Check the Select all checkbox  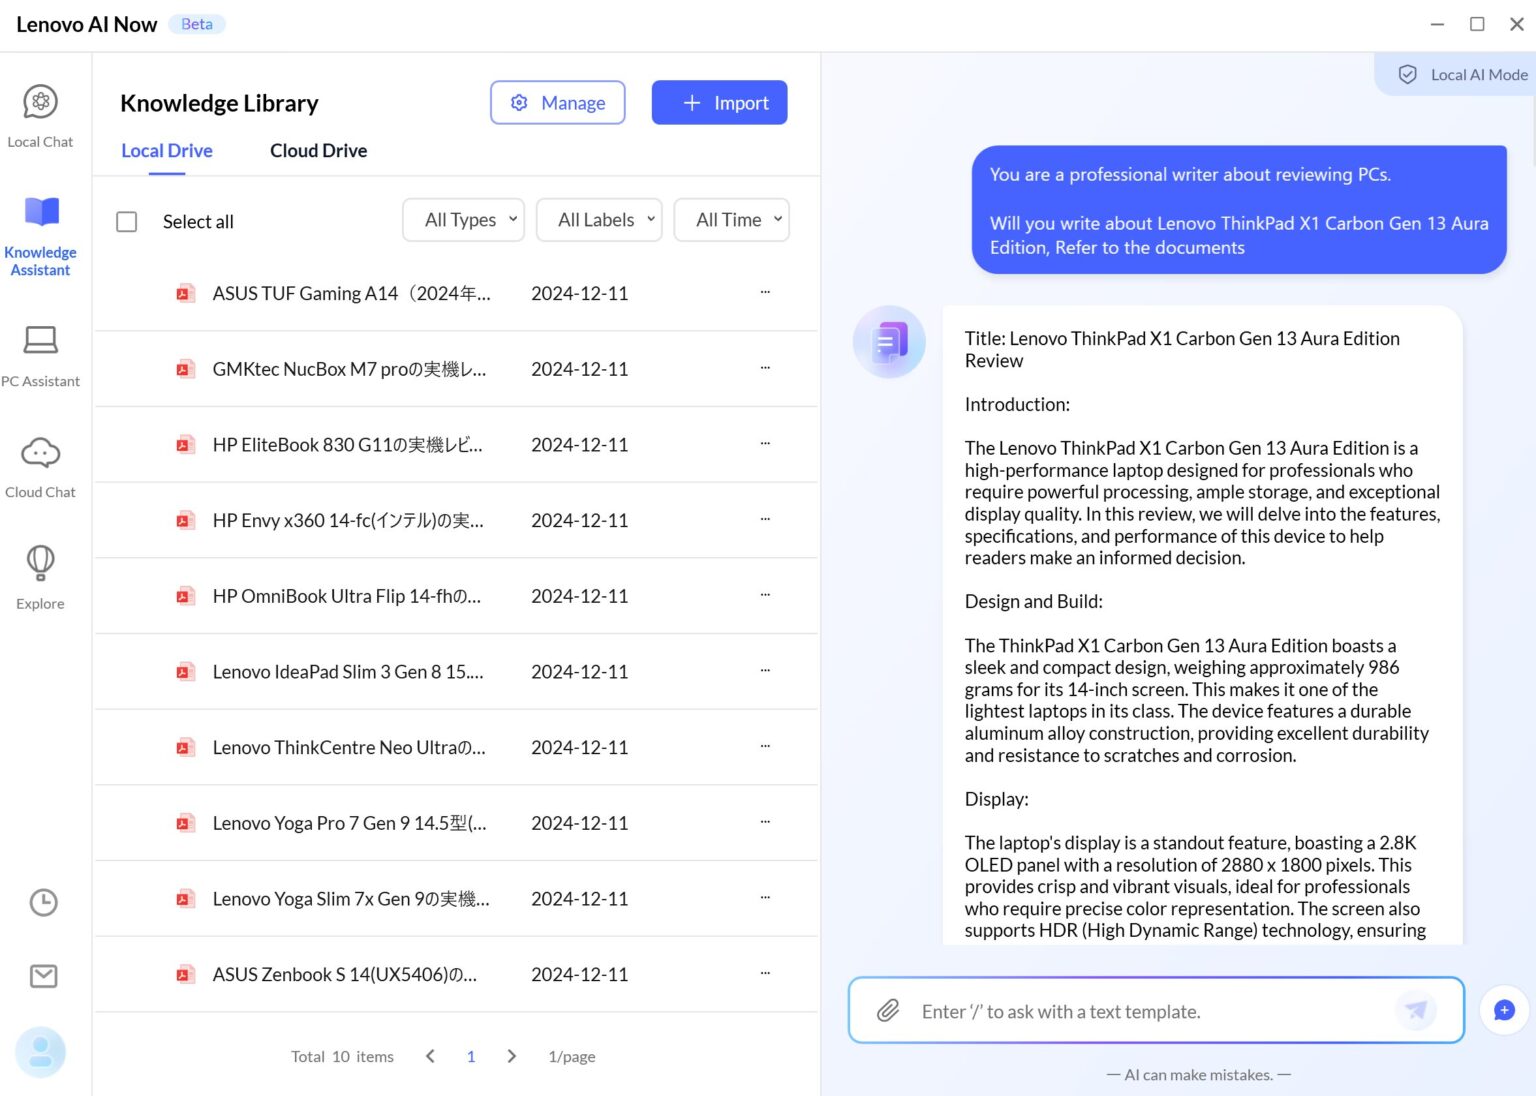point(127,221)
